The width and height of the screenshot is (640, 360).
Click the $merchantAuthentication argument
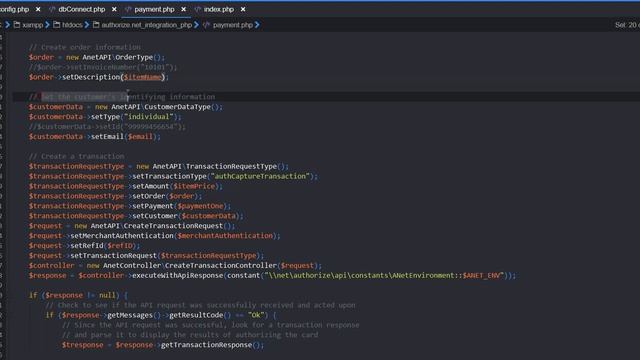click(x=225, y=236)
